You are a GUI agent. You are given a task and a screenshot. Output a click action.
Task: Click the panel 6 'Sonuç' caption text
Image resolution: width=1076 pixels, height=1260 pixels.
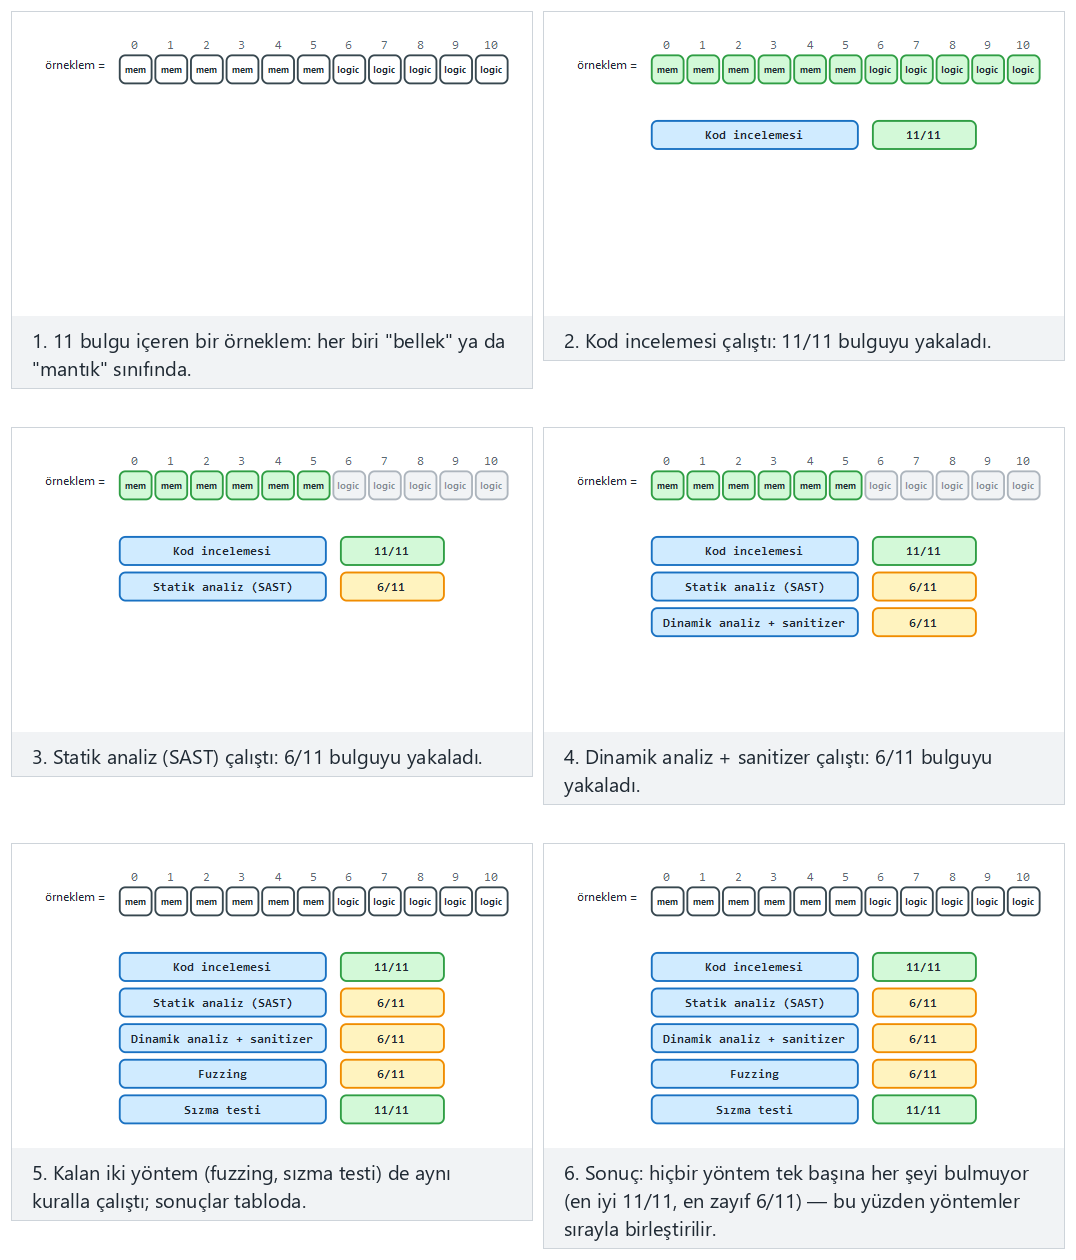click(796, 1201)
